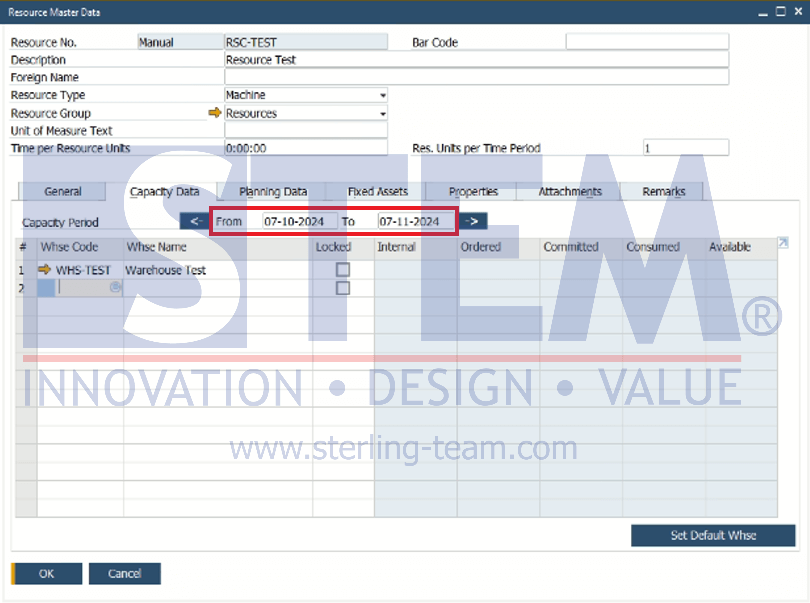
Task: Switch to the General tab
Action: (63, 192)
